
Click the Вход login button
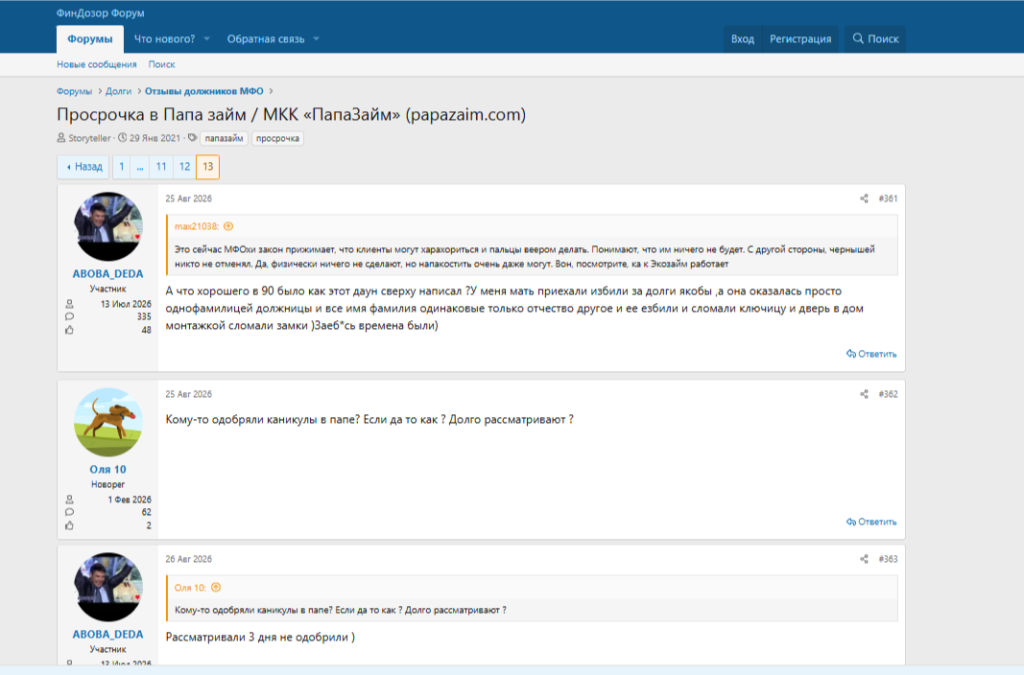743,39
